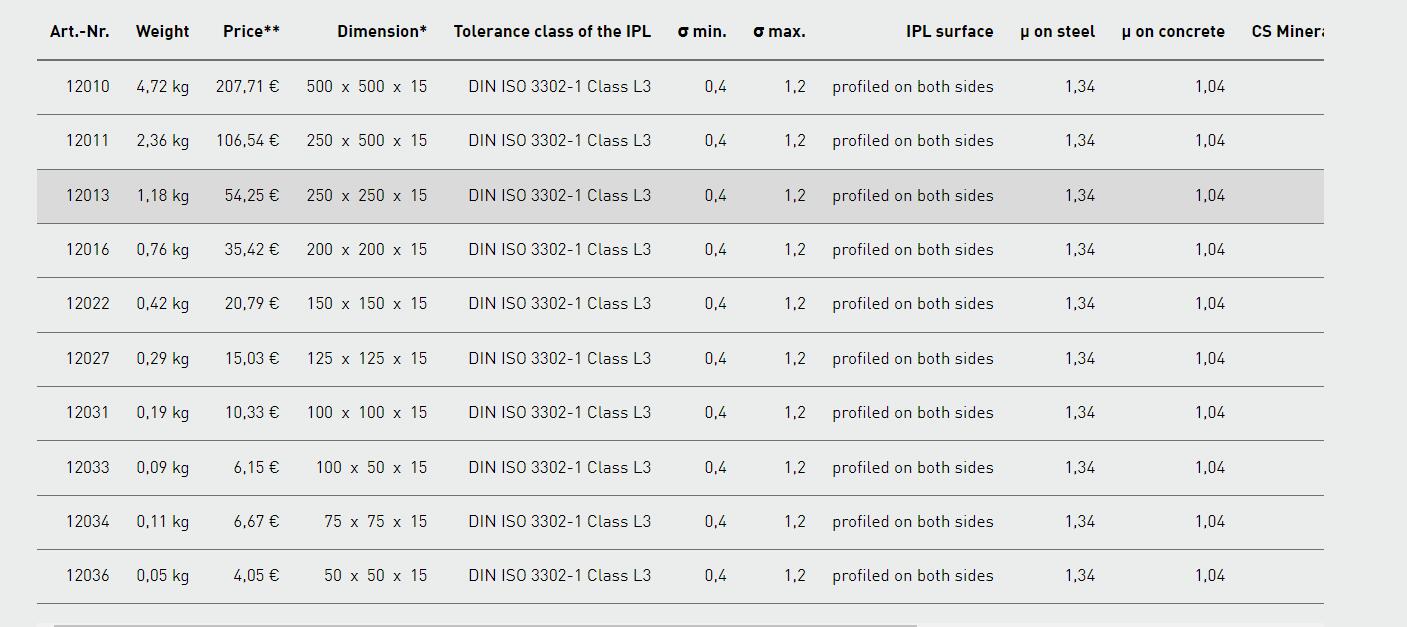Choose article 12034
Viewport: 1407px width, 627px height.
(x=680, y=522)
